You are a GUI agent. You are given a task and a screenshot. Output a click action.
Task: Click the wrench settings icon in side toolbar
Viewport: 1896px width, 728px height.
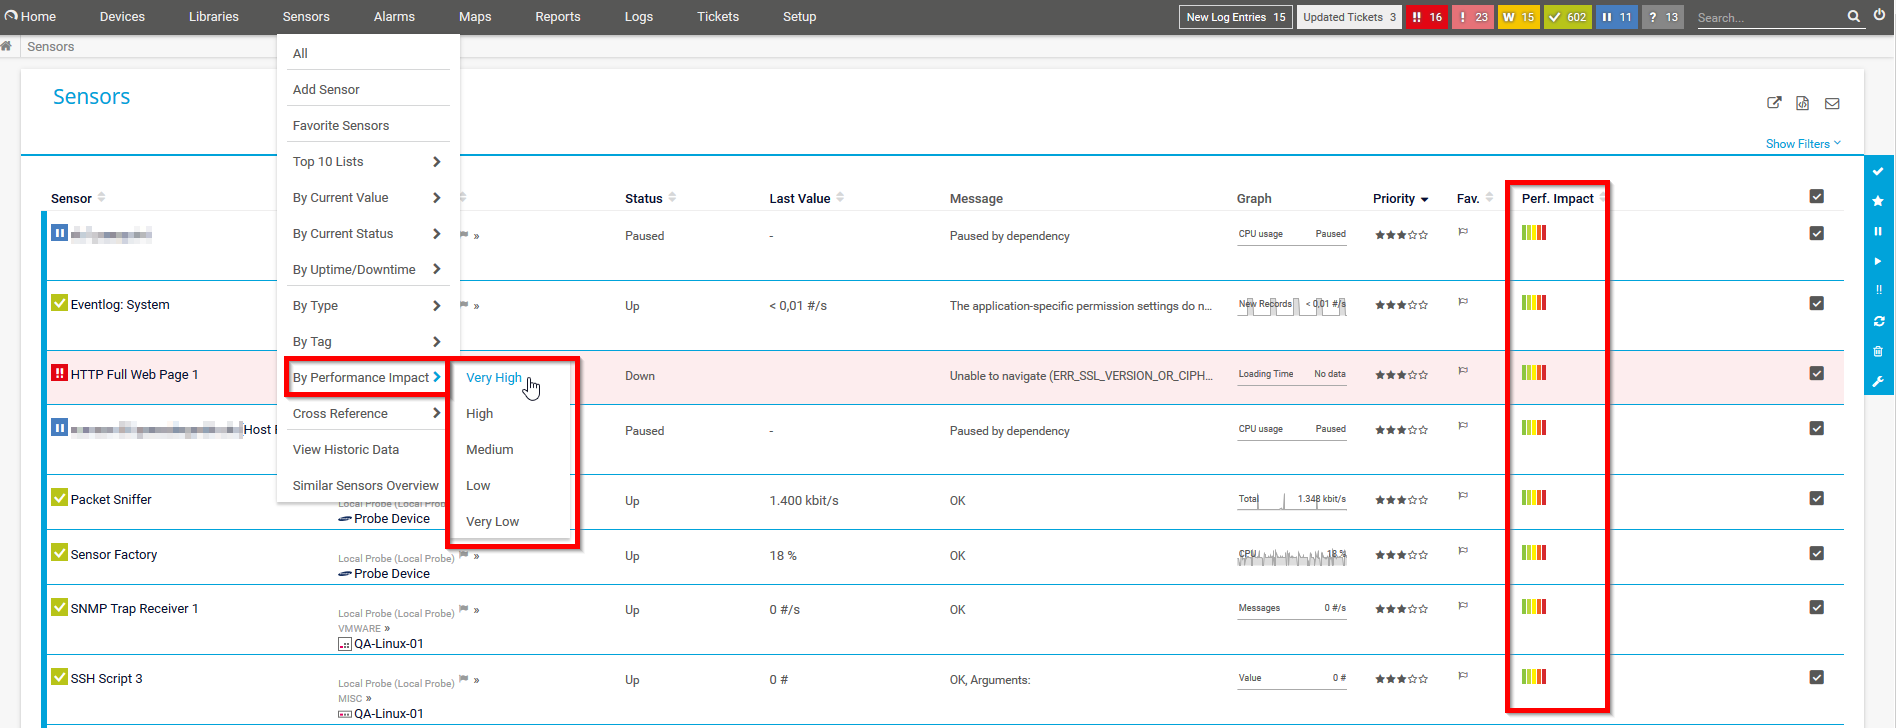click(x=1878, y=381)
